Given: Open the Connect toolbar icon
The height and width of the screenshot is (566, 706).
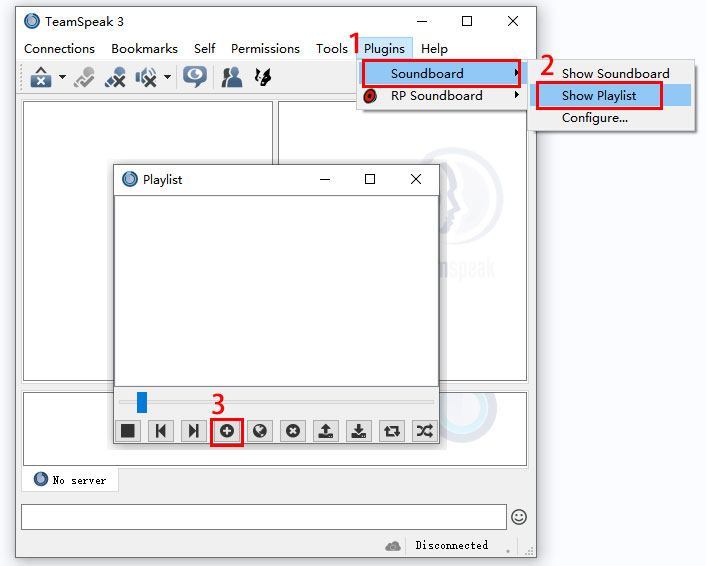Looking at the screenshot, I should click(x=41, y=77).
